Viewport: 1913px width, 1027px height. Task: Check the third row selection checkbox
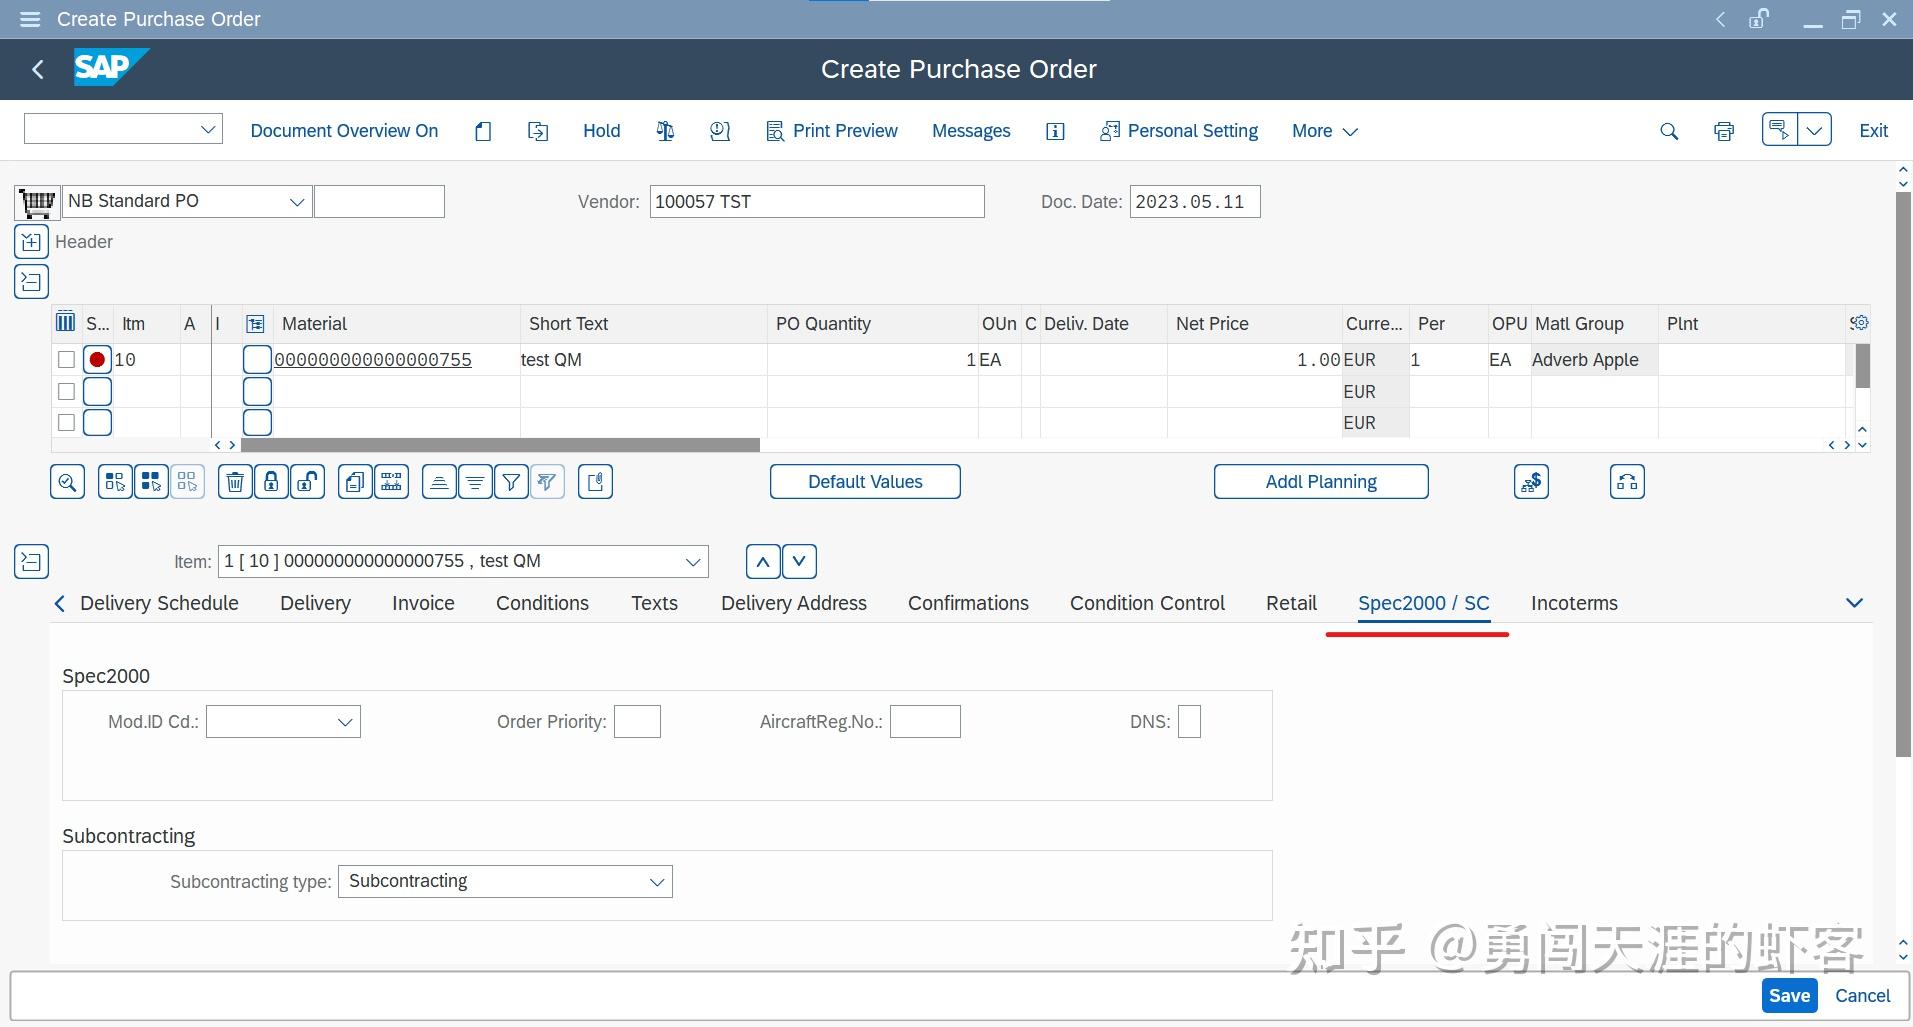(x=66, y=422)
